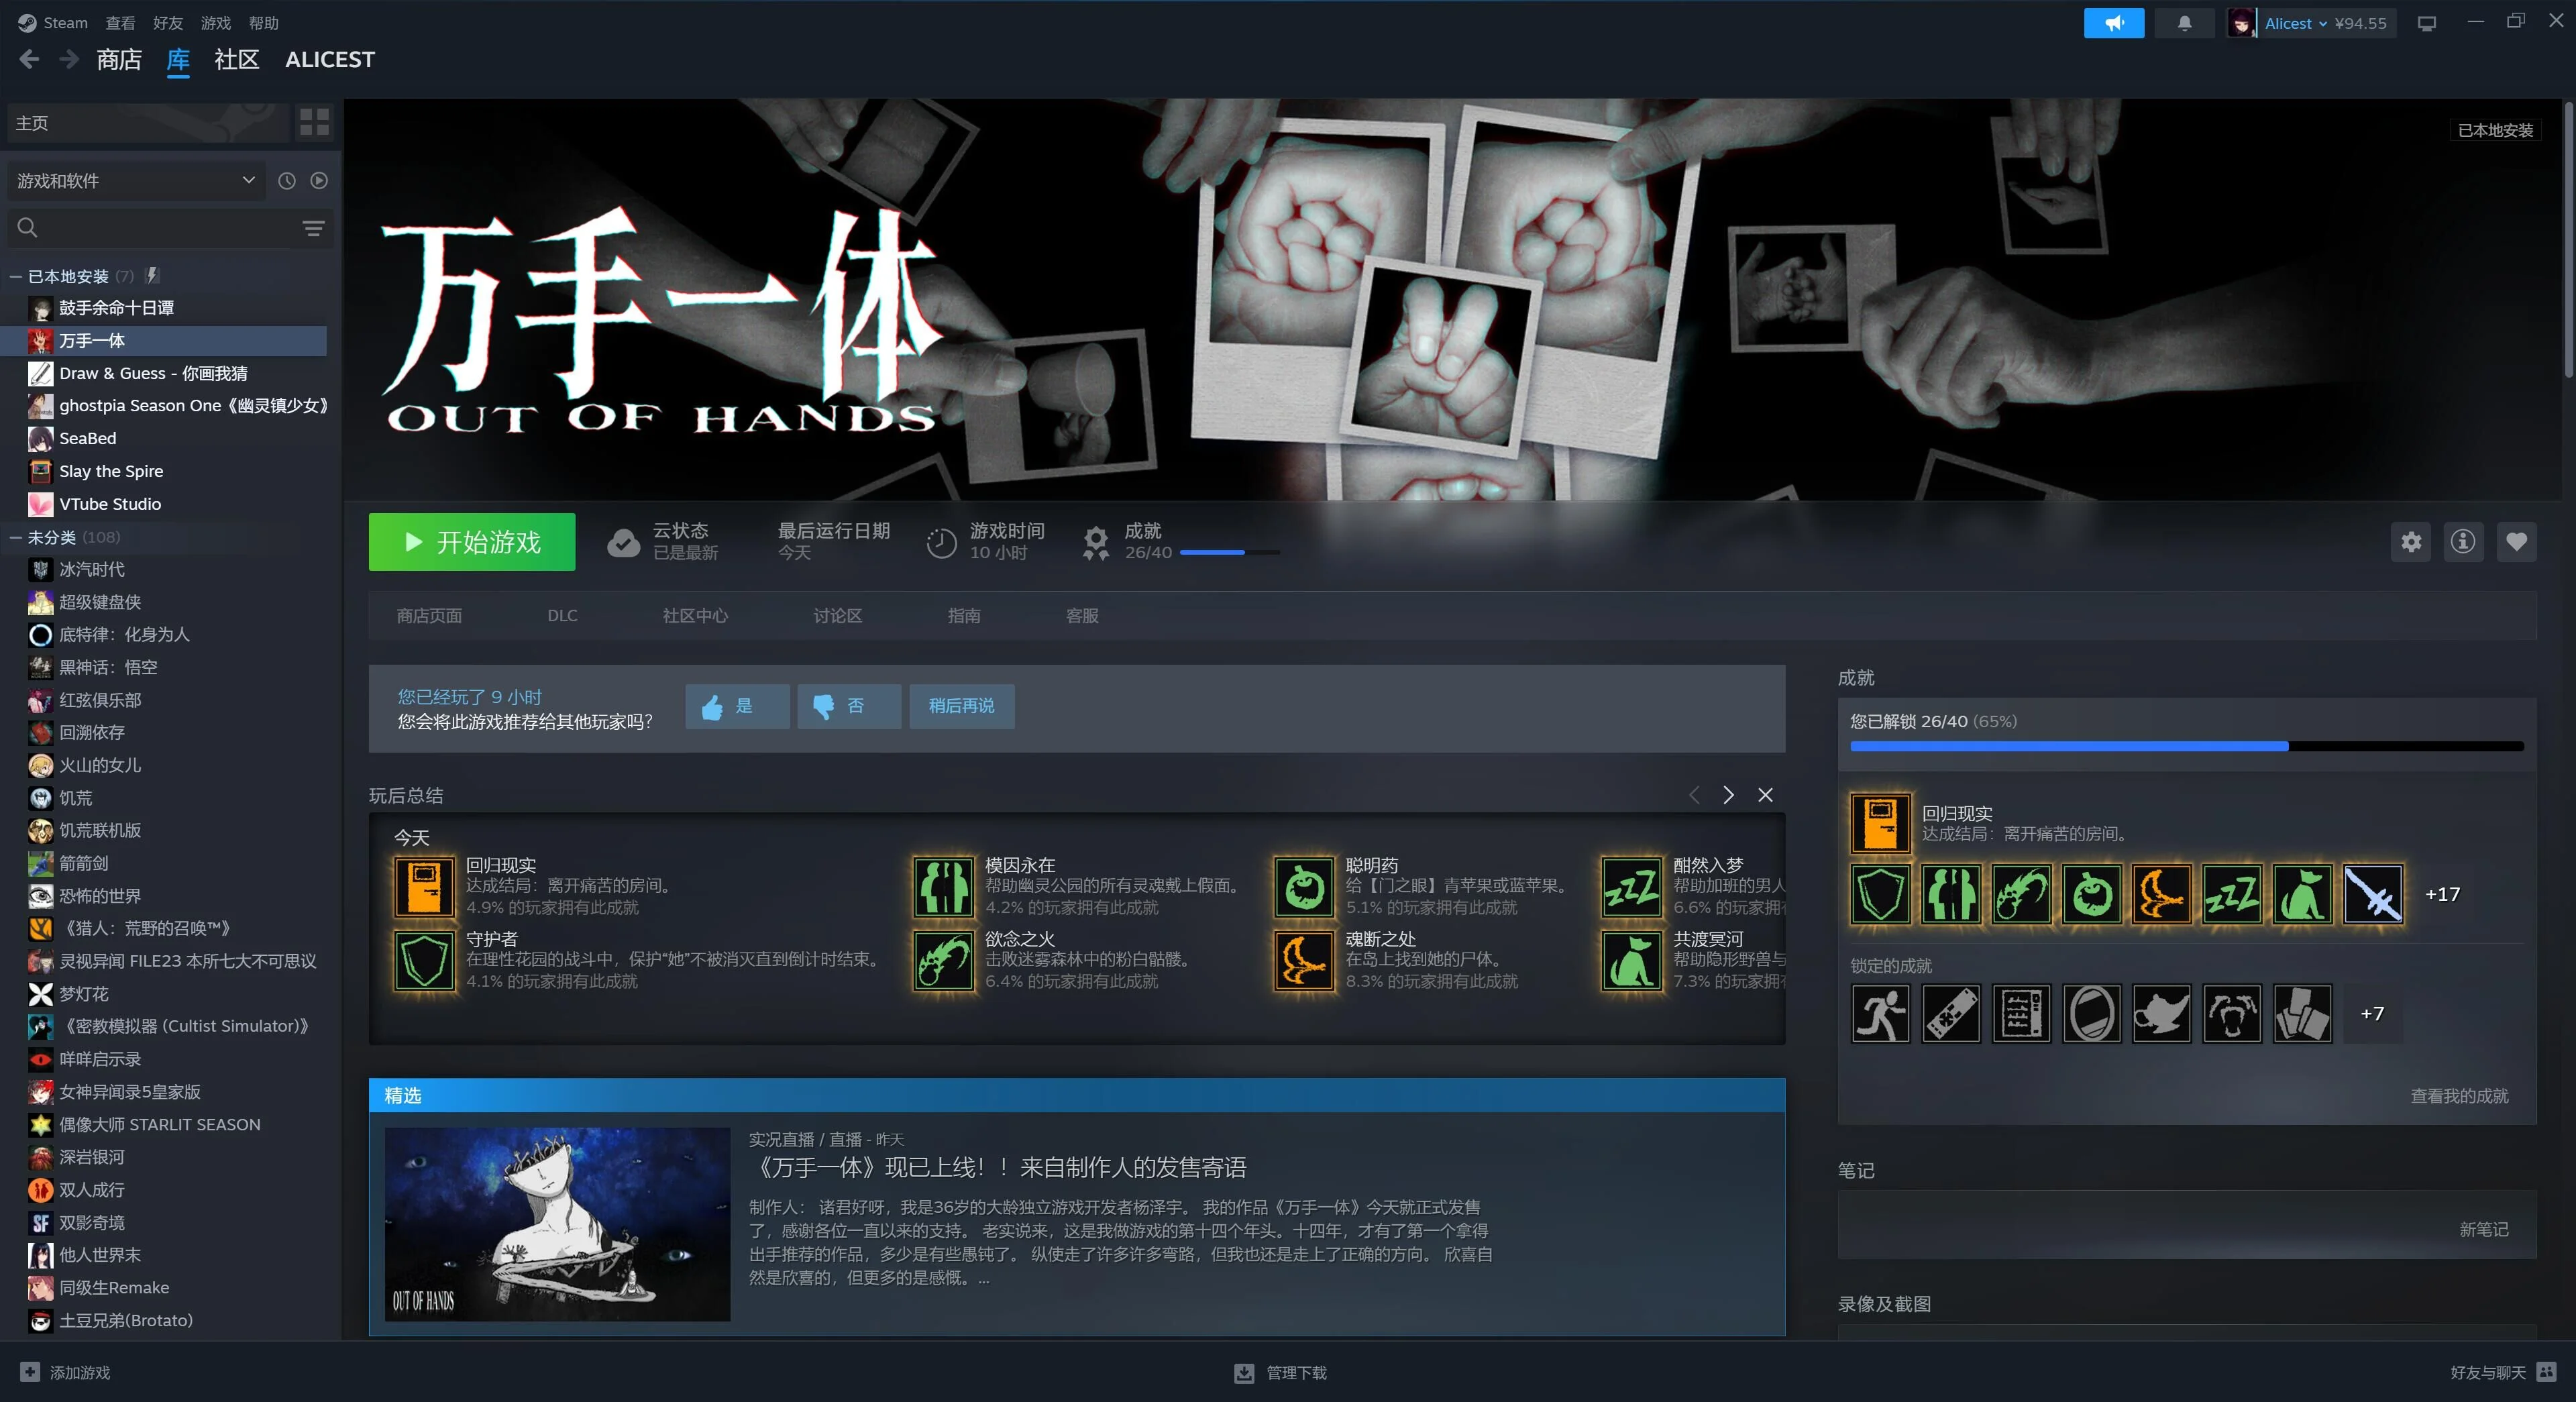Open 好友与聊天 panel

(x=2502, y=1373)
